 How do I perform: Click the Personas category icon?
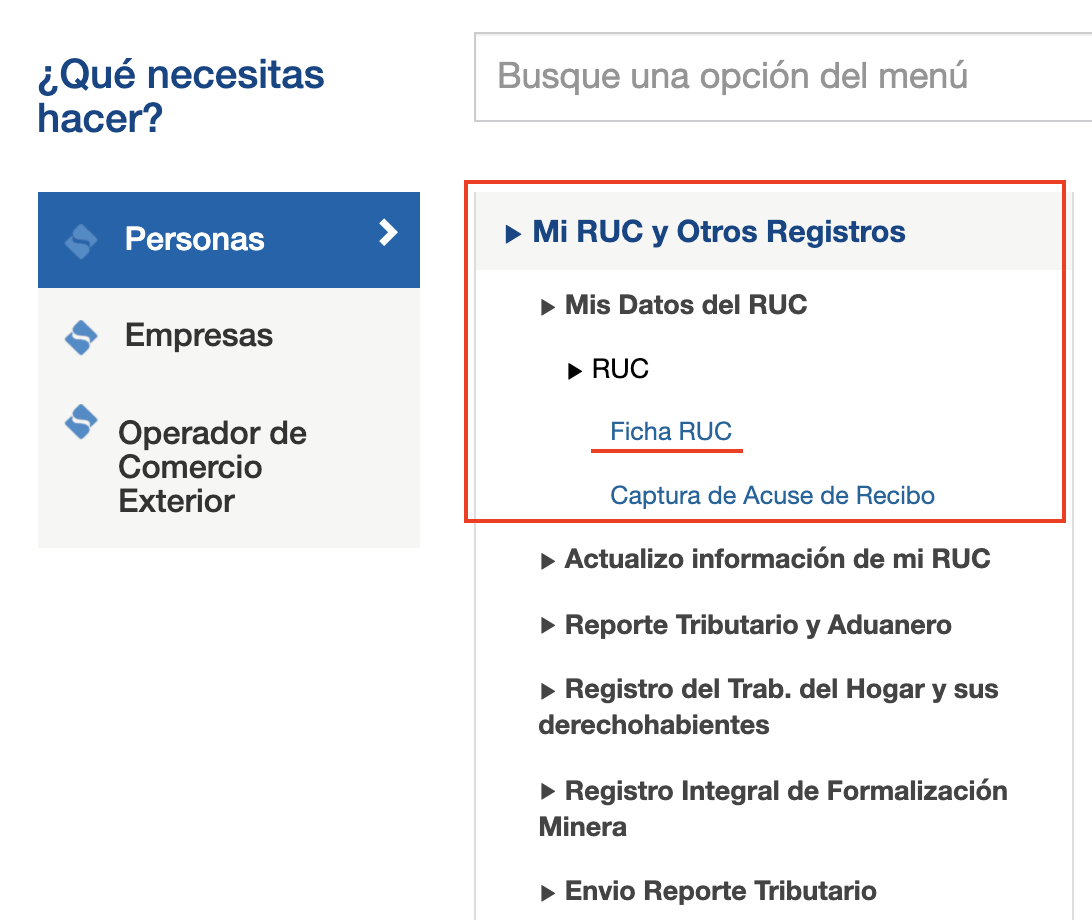(x=81, y=241)
